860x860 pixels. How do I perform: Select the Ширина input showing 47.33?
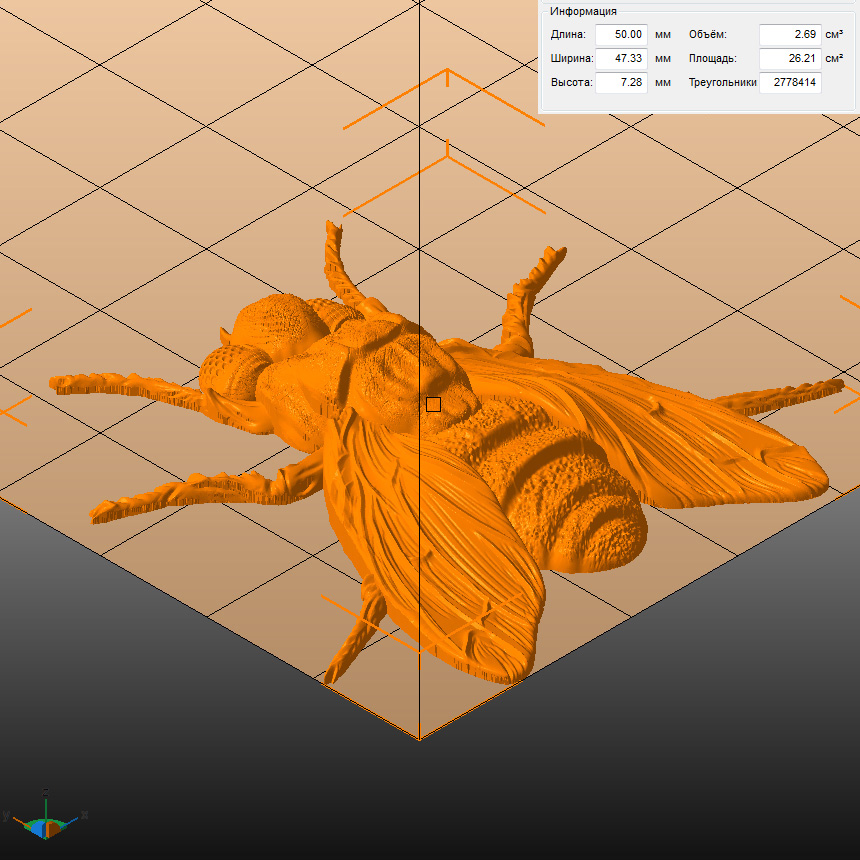(621, 59)
